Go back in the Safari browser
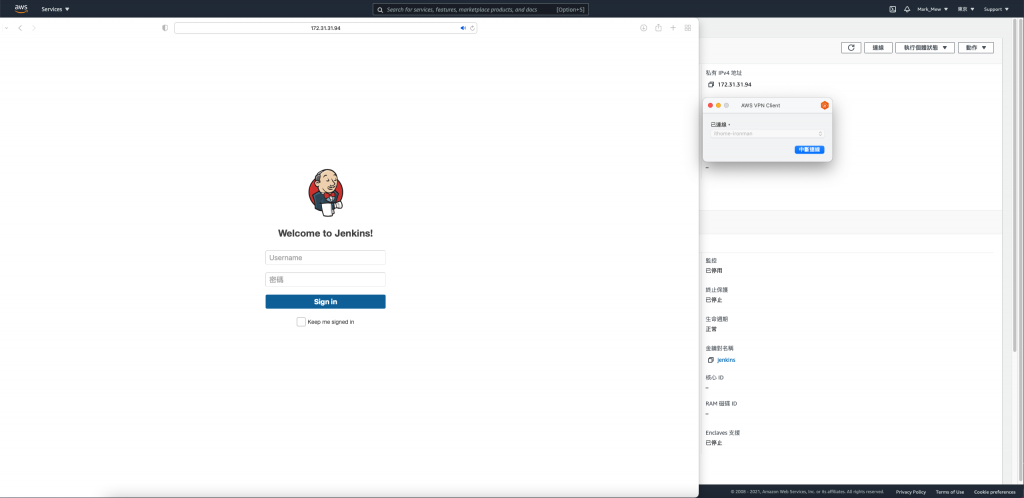Image resolution: width=1024 pixels, height=498 pixels. [x=20, y=28]
